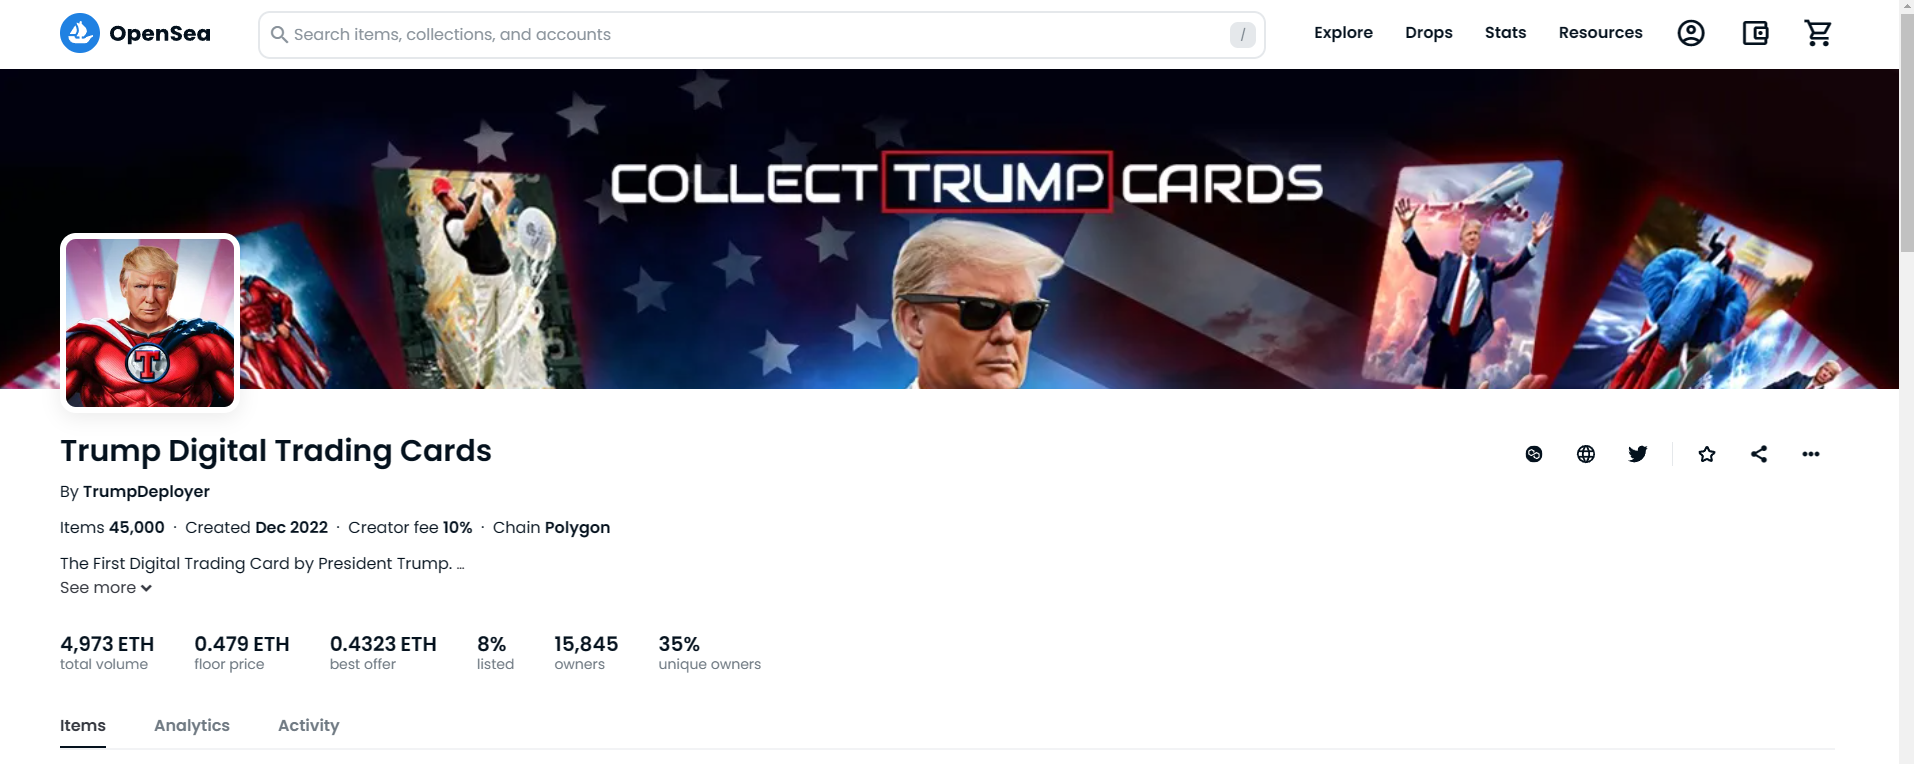Expand description with See more

(x=106, y=588)
